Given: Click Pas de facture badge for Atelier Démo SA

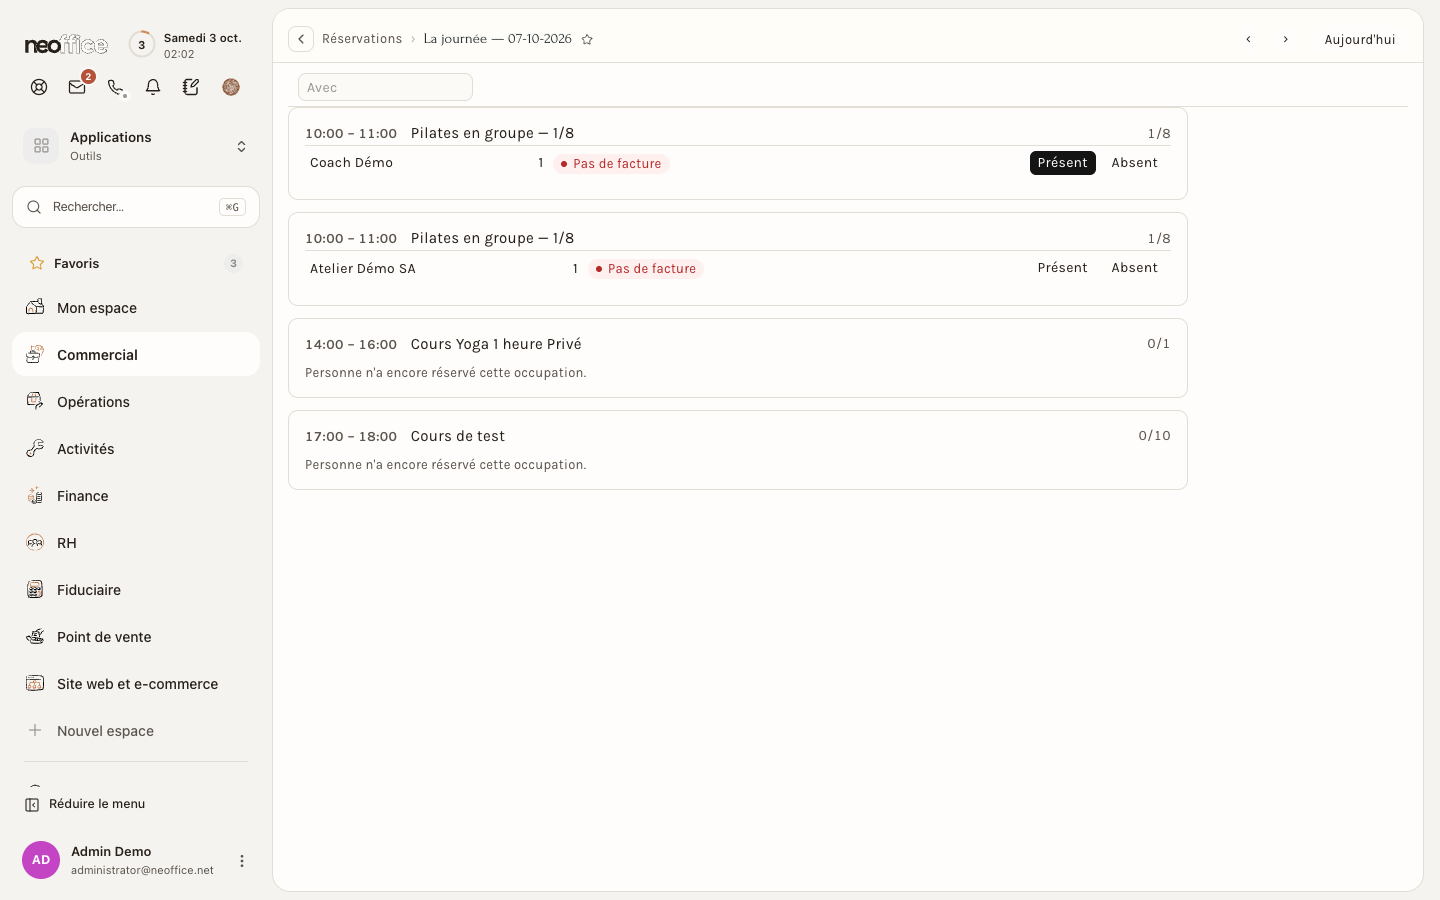Looking at the screenshot, I should click(x=646, y=269).
